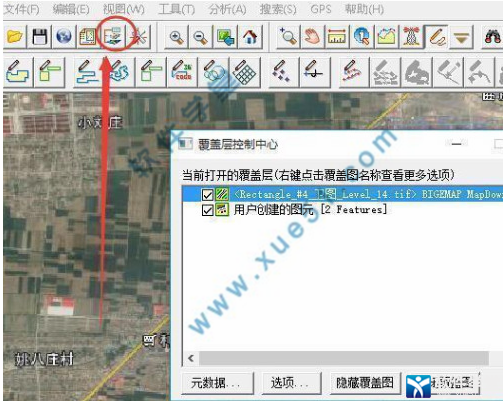Image resolution: width=503 pixels, height=401 pixels.
Task: Open Overlay Control Center toolbar icon
Action: (x=114, y=36)
